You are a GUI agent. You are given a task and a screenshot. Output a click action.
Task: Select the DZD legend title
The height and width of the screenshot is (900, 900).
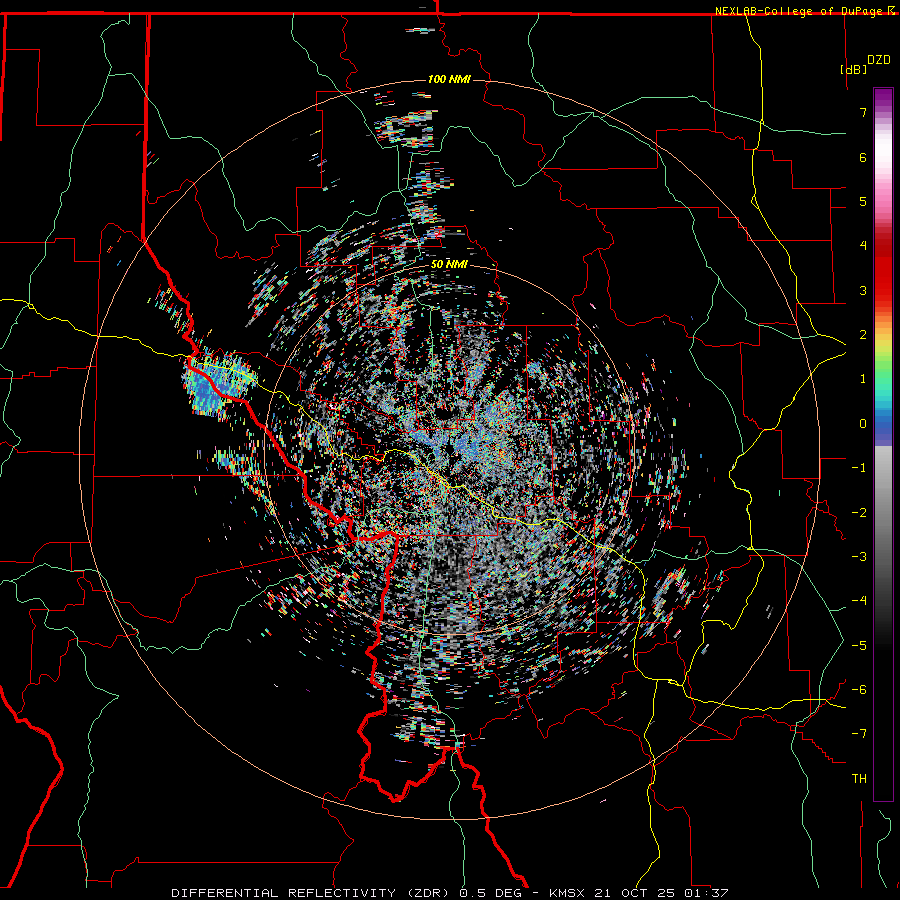pyautogui.click(x=879, y=60)
